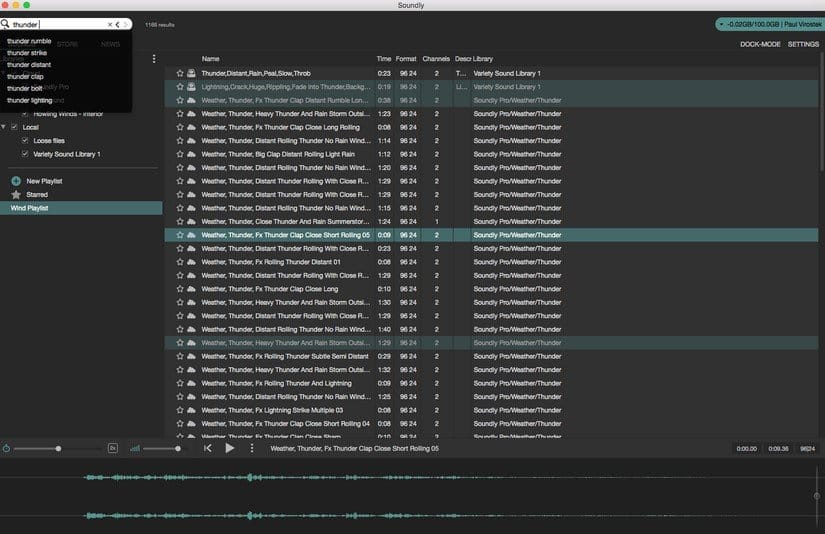The height and width of the screenshot is (534, 825).
Task: Click the 0x reset box beside pitch slider
Action: click(113, 448)
